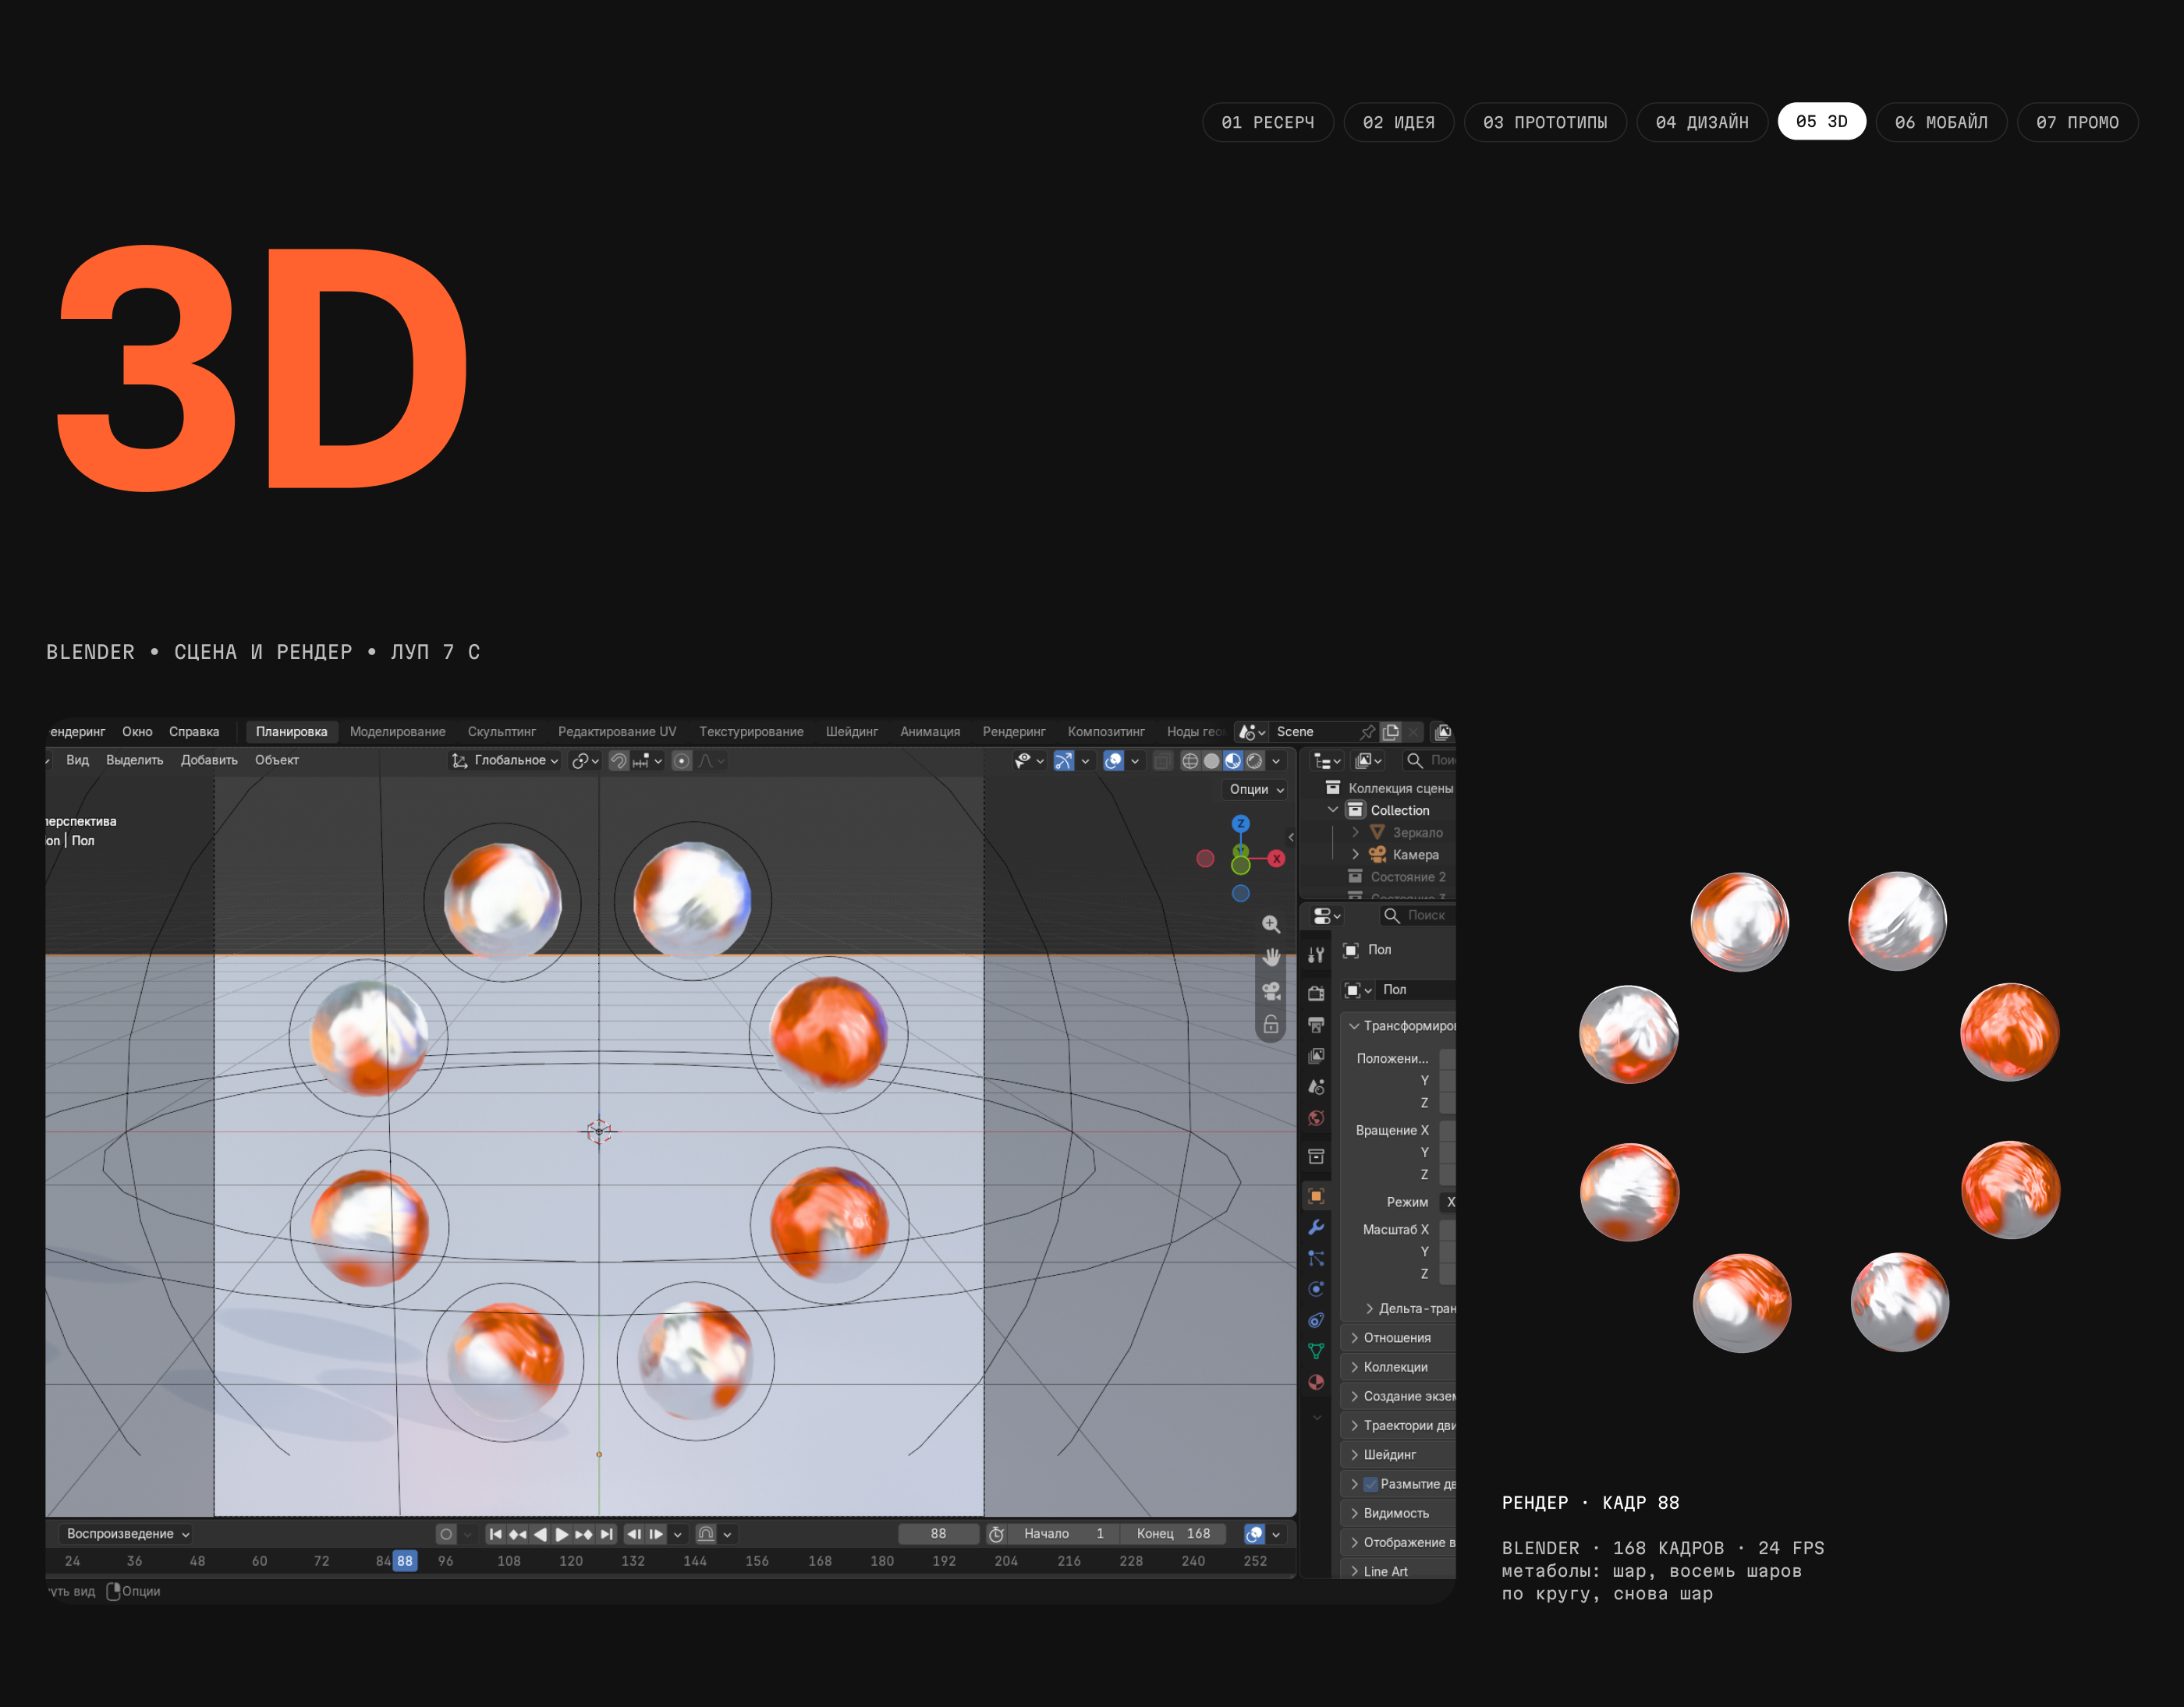The height and width of the screenshot is (1707, 2184).
Task: Open the Particles properties tab
Action: [1316, 1258]
